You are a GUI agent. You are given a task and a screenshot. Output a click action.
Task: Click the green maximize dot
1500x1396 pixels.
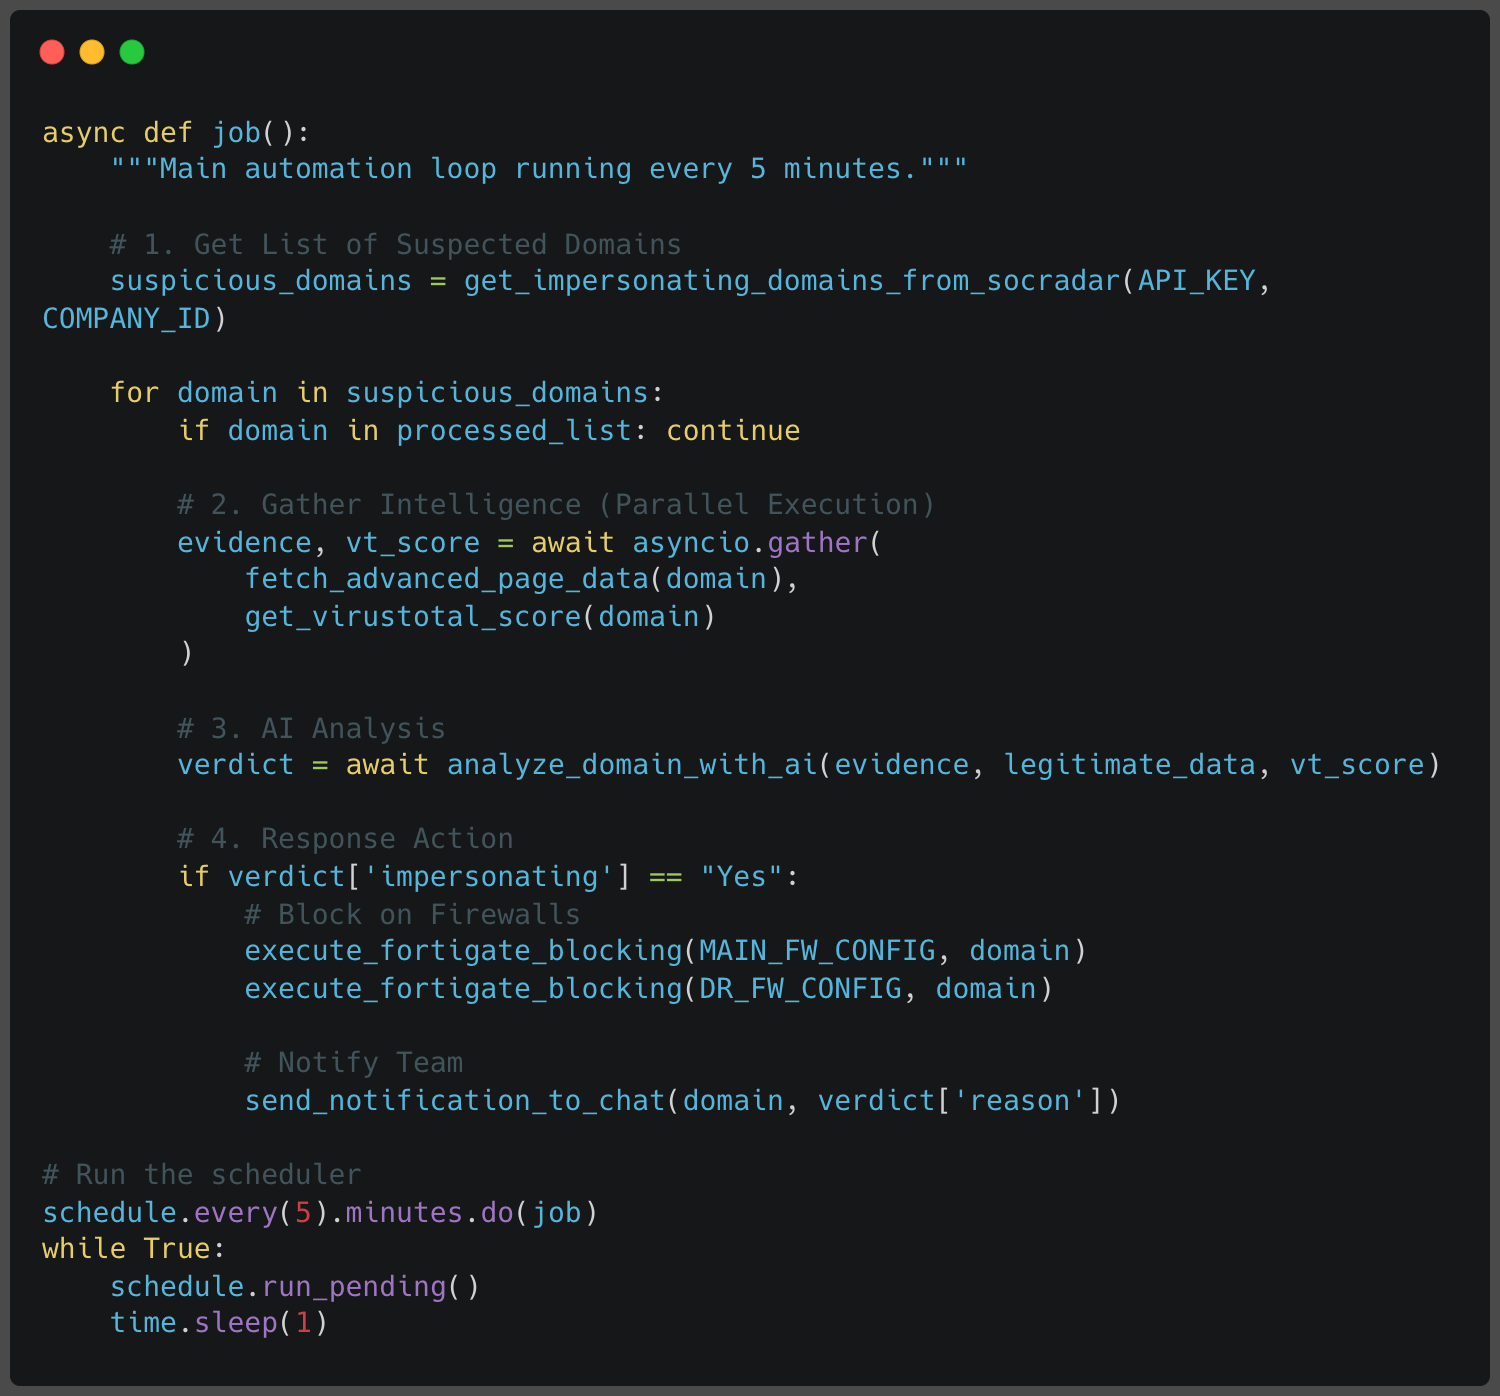pyautogui.click(x=132, y=52)
